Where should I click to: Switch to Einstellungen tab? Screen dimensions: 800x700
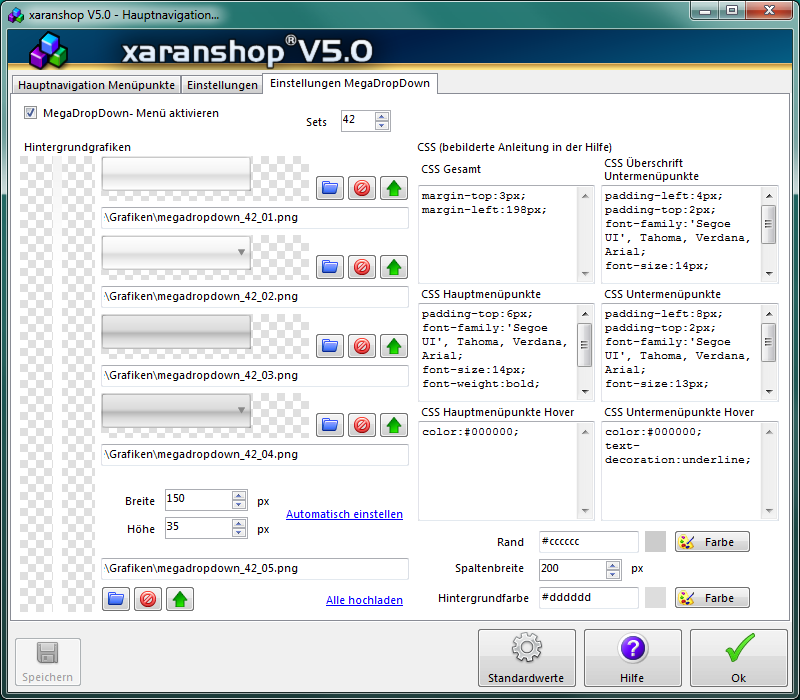(x=222, y=85)
